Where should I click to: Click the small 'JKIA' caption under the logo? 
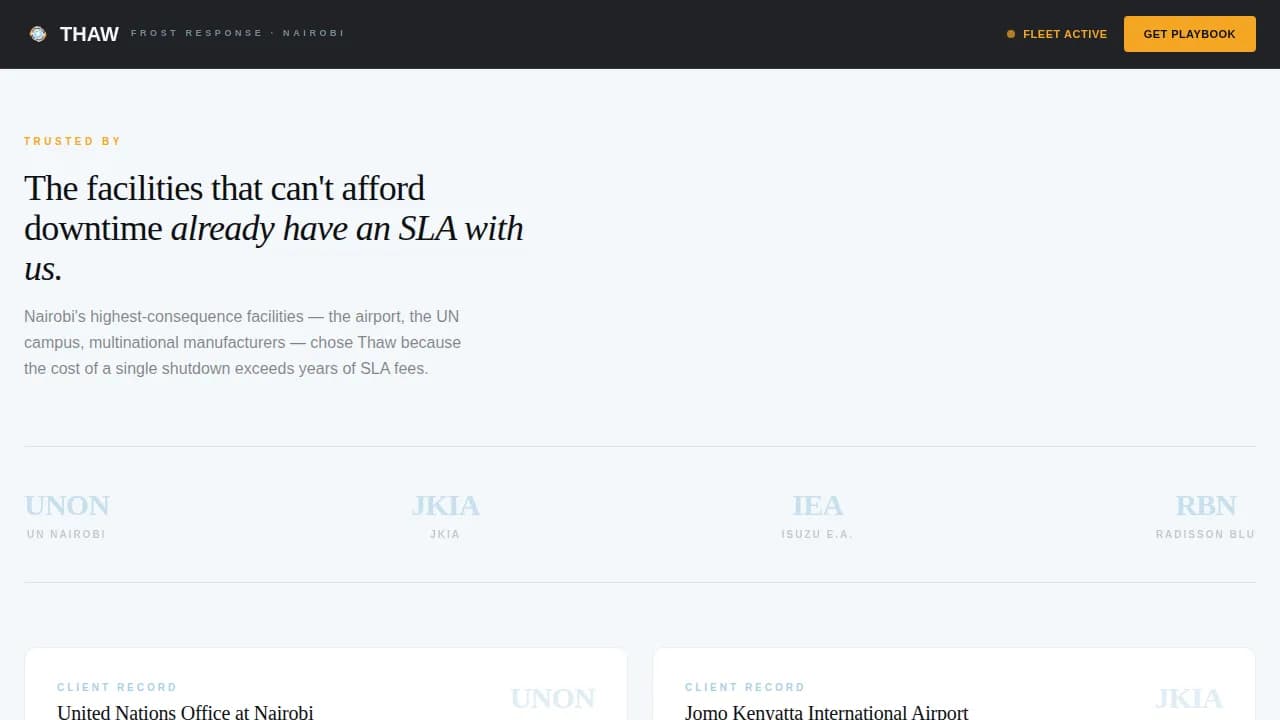(x=445, y=534)
